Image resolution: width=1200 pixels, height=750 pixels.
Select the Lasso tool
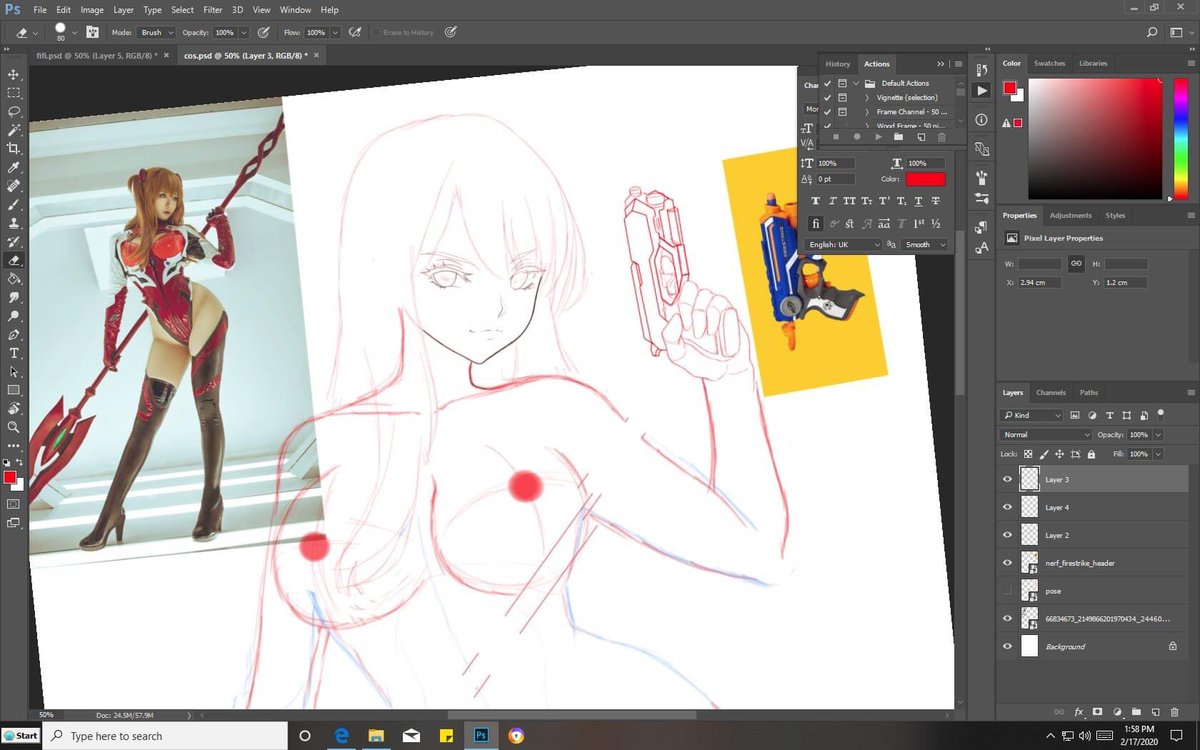click(14, 111)
